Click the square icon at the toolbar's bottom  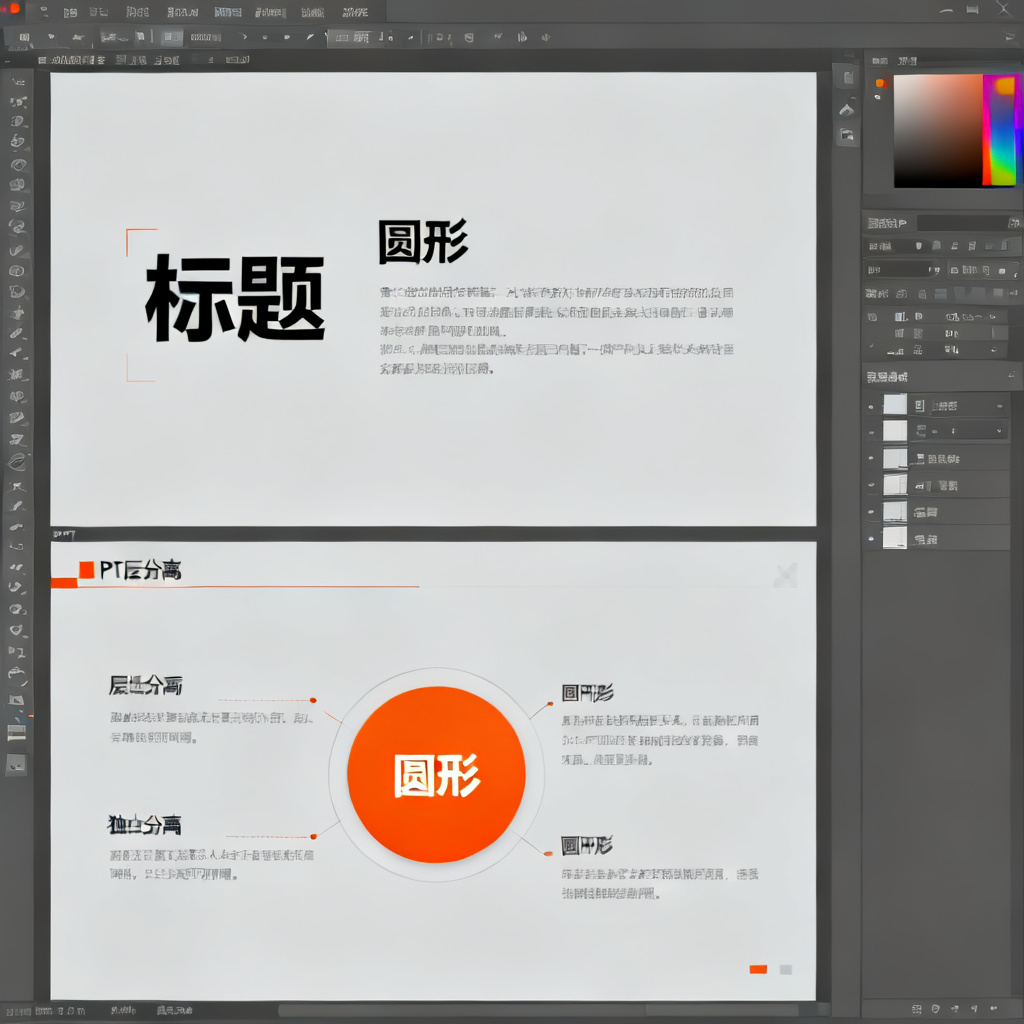16,764
